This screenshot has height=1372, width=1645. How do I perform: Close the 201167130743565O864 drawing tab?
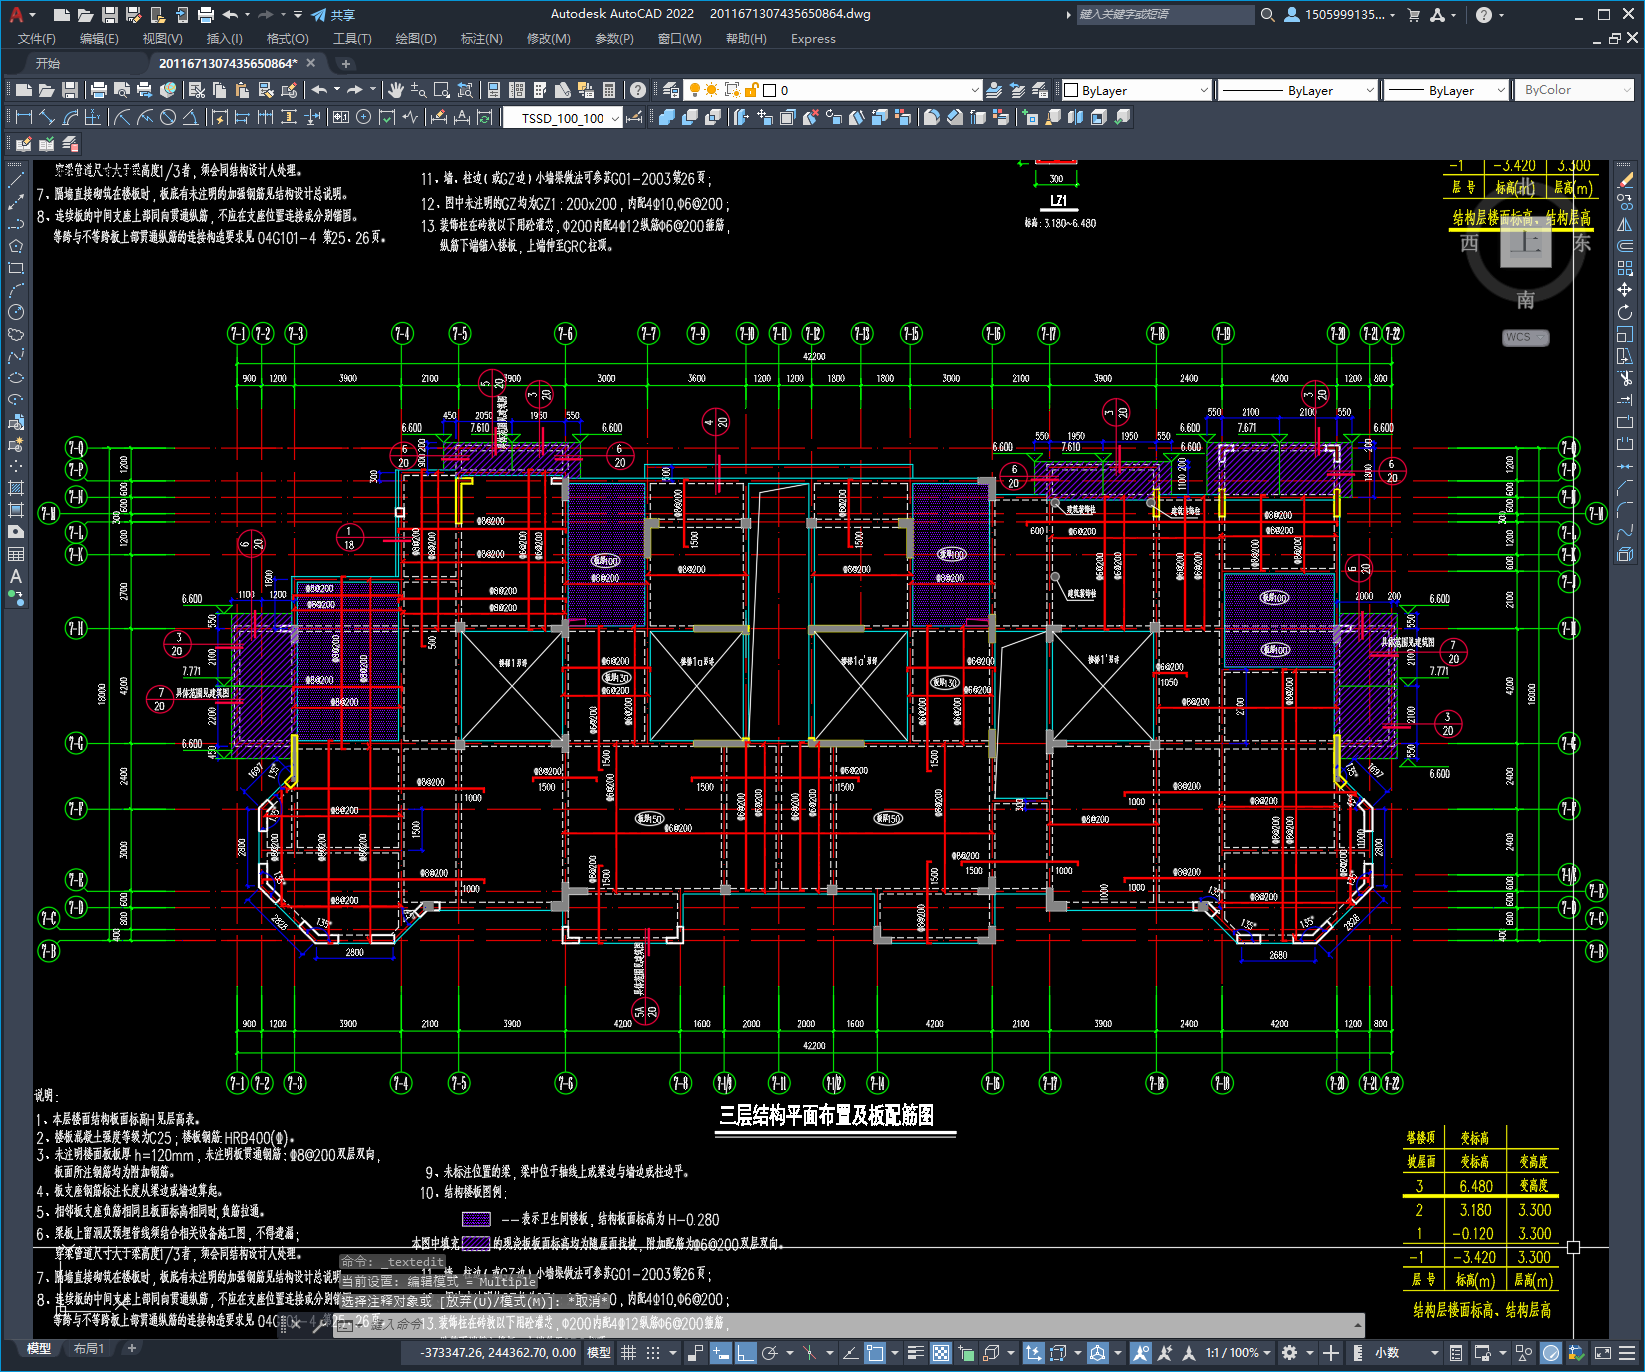(311, 63)
